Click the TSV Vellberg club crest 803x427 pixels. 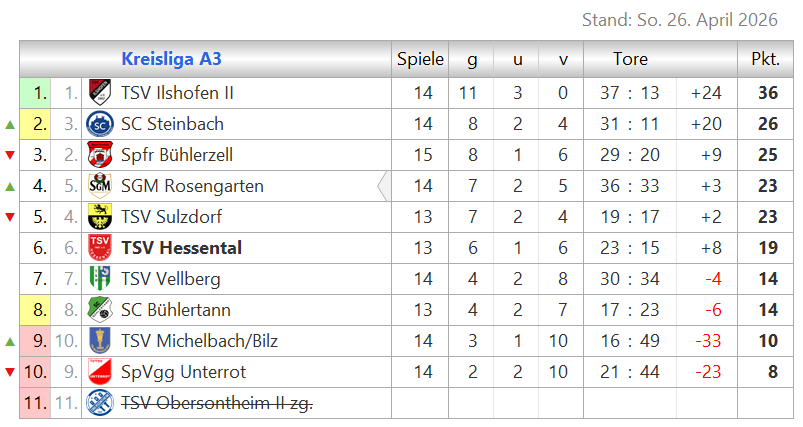pyautogui.click(x=99, y=279)
